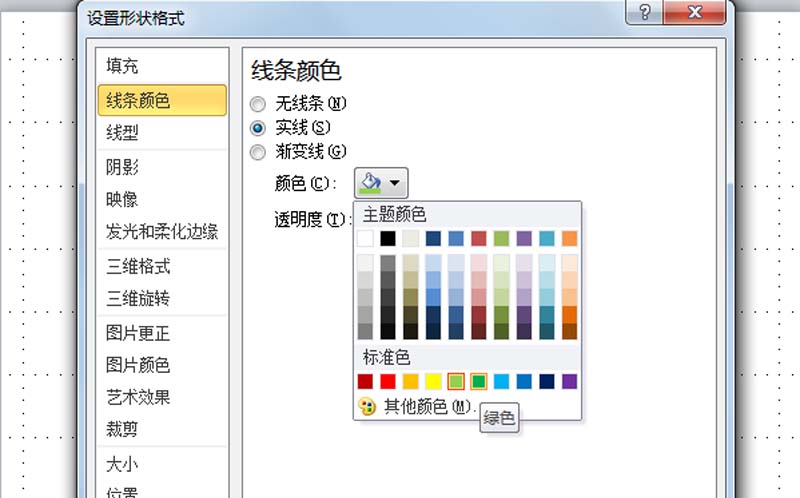Go to 发光和柔化边缘 settings
Image resolution: width=800 pixels, height=498 pixels.
pos(162,231)
